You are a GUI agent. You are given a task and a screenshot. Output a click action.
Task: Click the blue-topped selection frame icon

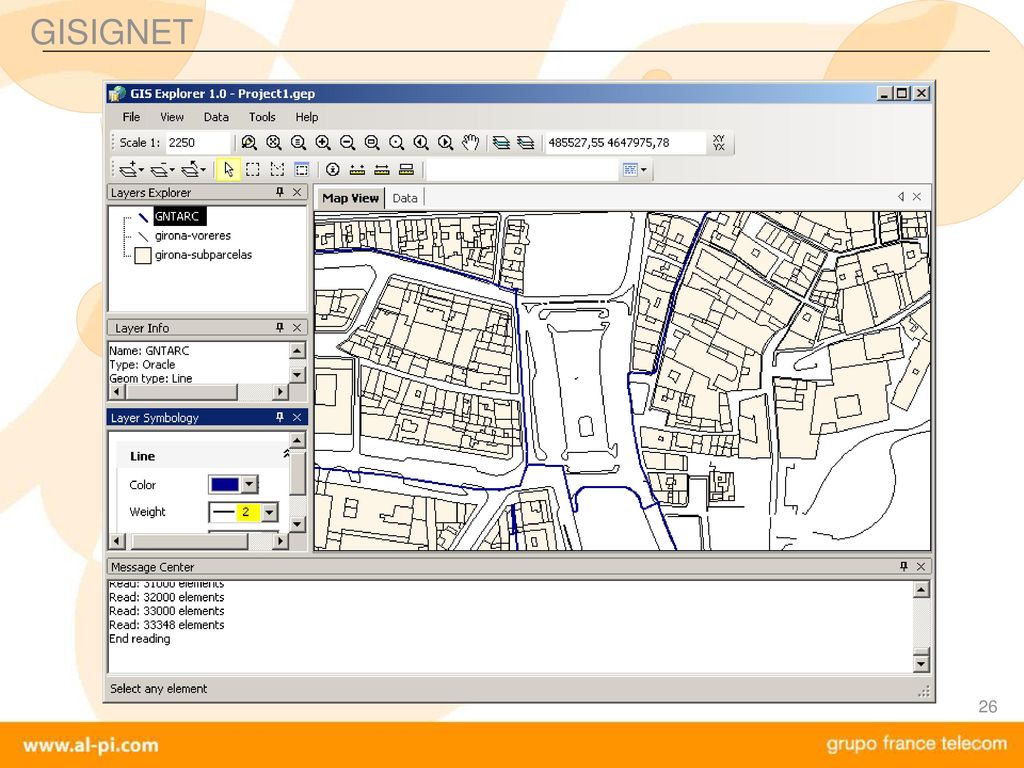(302, 170)
